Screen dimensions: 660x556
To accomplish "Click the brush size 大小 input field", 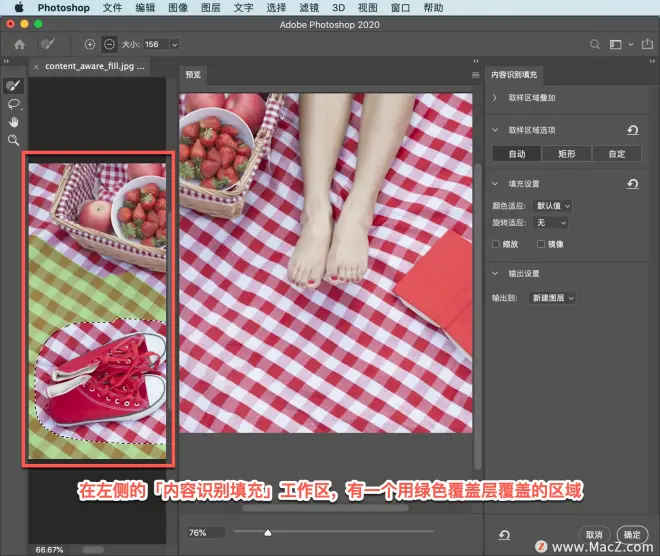I will coord(156,44).
